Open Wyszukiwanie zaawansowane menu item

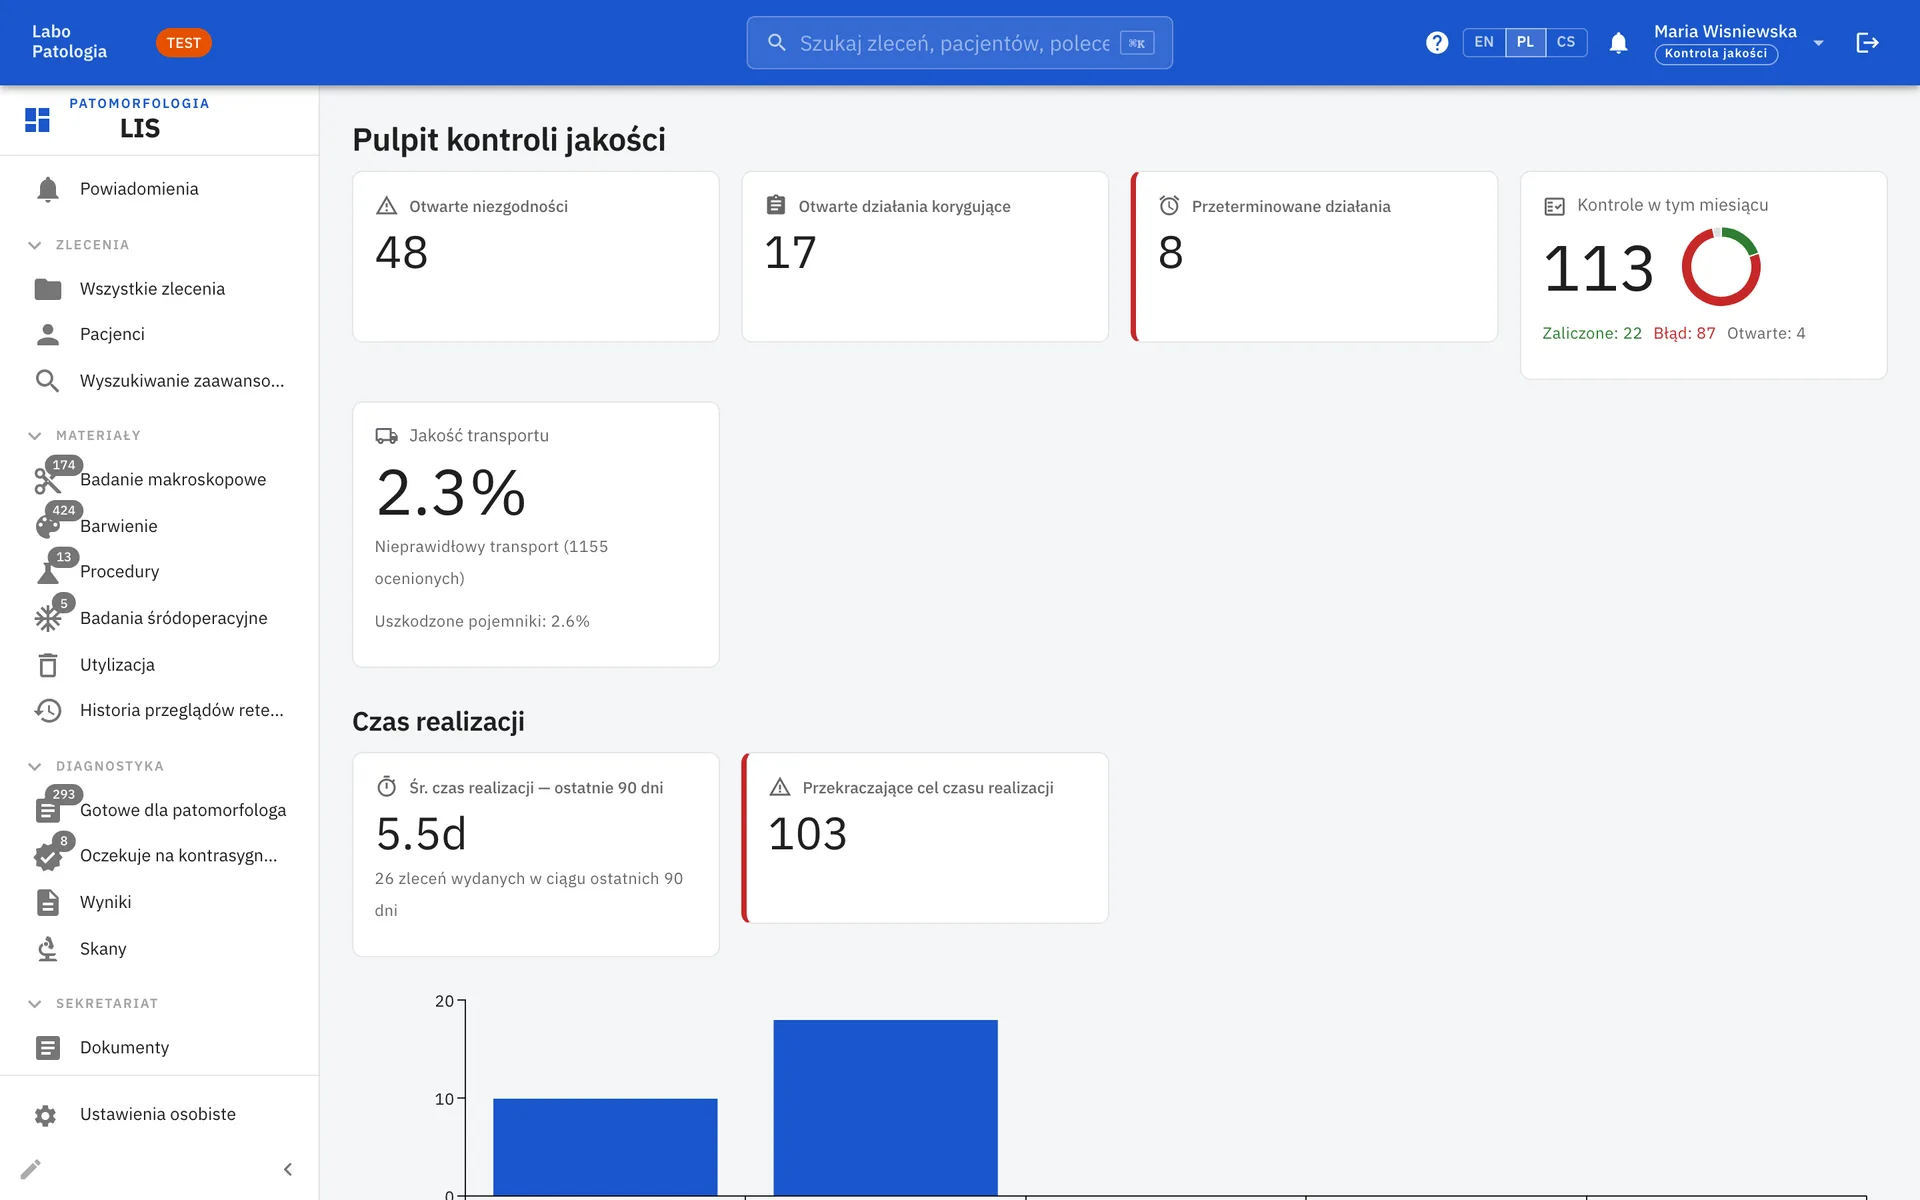[x=160, y=381]
